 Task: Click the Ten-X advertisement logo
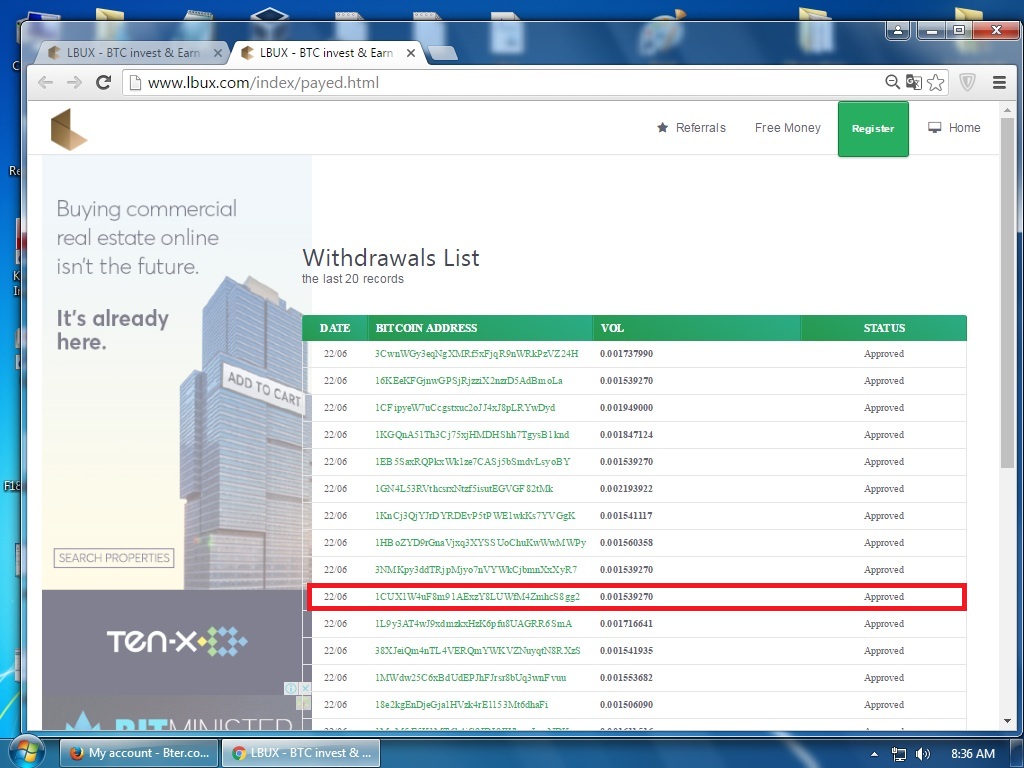(x=177, y=641)
